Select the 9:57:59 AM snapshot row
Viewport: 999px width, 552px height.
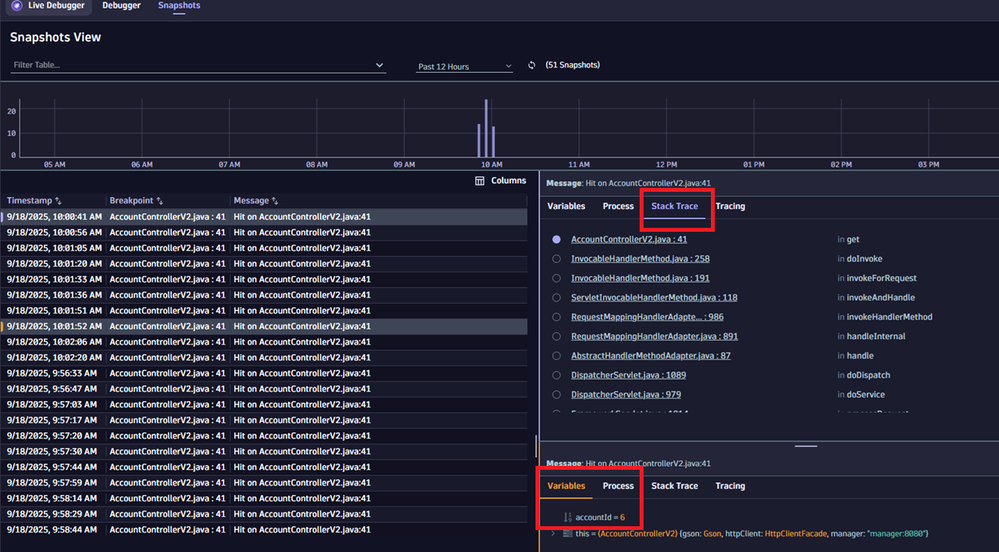point(264,483)
